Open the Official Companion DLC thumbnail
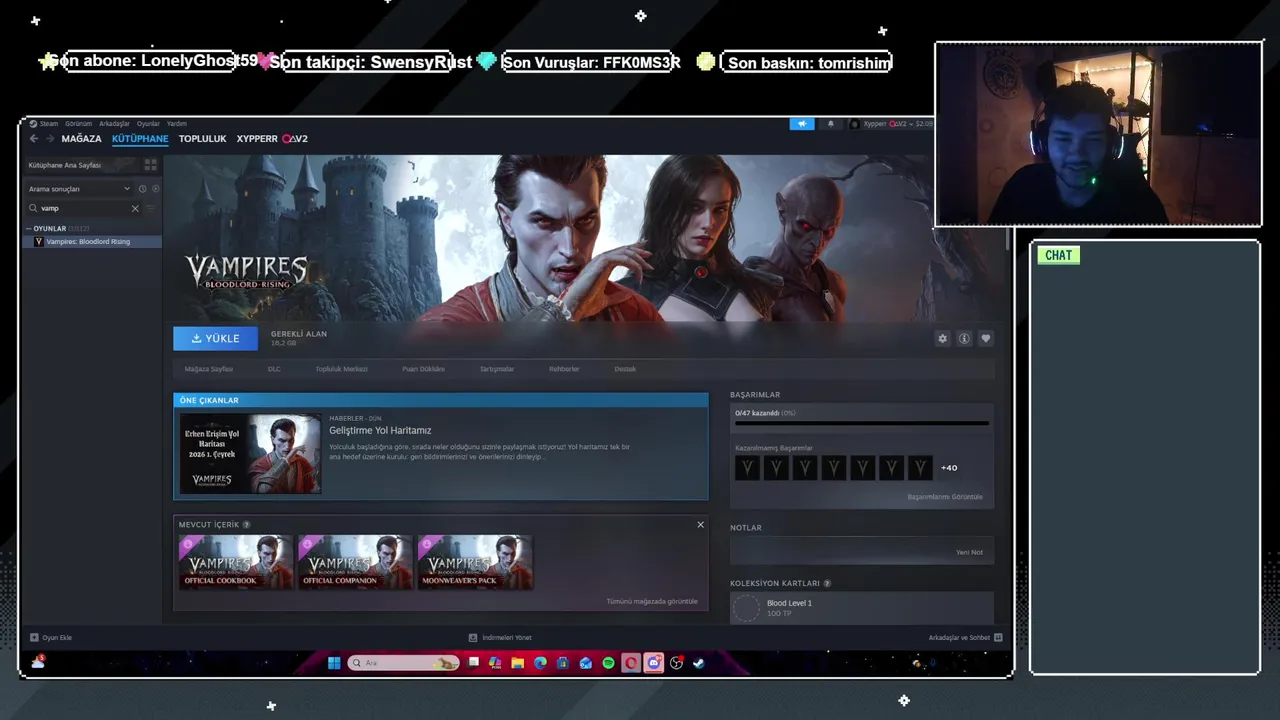Viewport: 1280px width, 720px height. (355, 562)
